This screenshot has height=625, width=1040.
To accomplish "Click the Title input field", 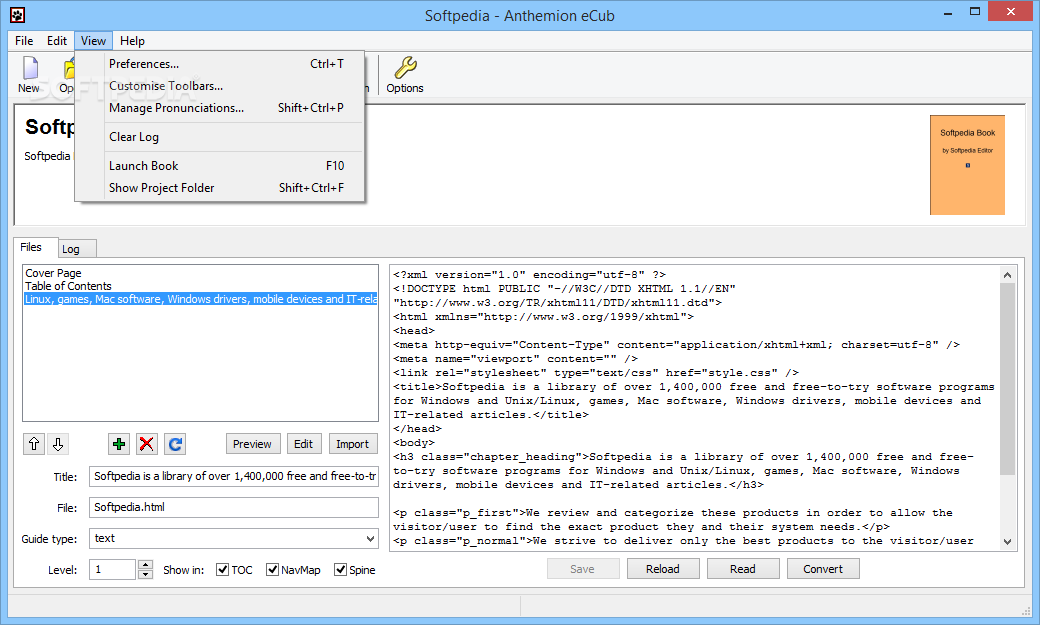I will click(233, 476).
